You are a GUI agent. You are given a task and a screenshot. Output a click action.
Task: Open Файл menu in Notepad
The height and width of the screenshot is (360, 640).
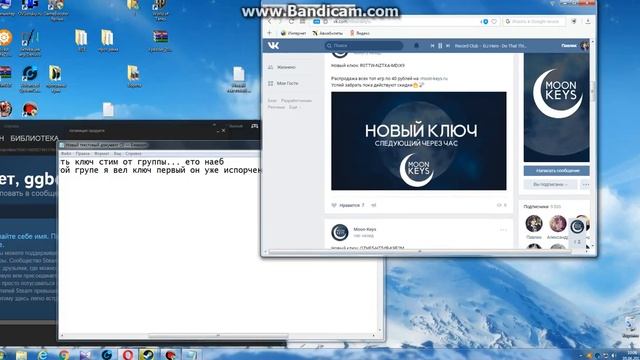66,154
